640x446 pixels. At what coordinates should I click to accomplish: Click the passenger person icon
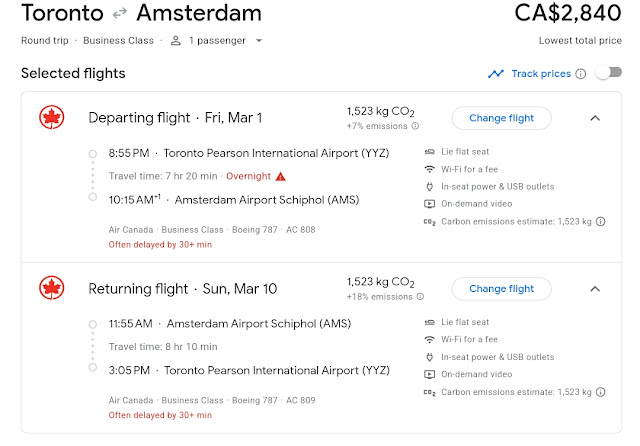[x=175, y=41]
